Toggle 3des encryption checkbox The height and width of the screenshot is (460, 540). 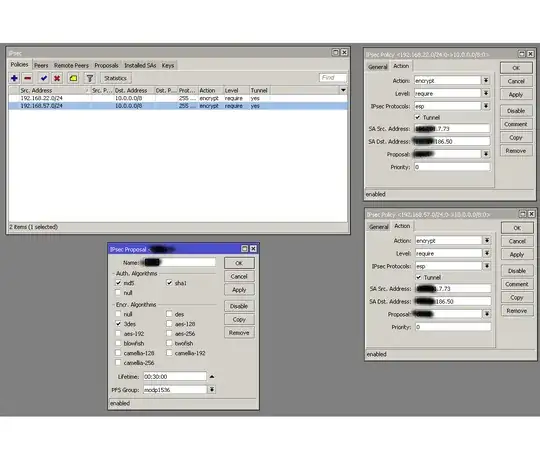pos(118,324)
